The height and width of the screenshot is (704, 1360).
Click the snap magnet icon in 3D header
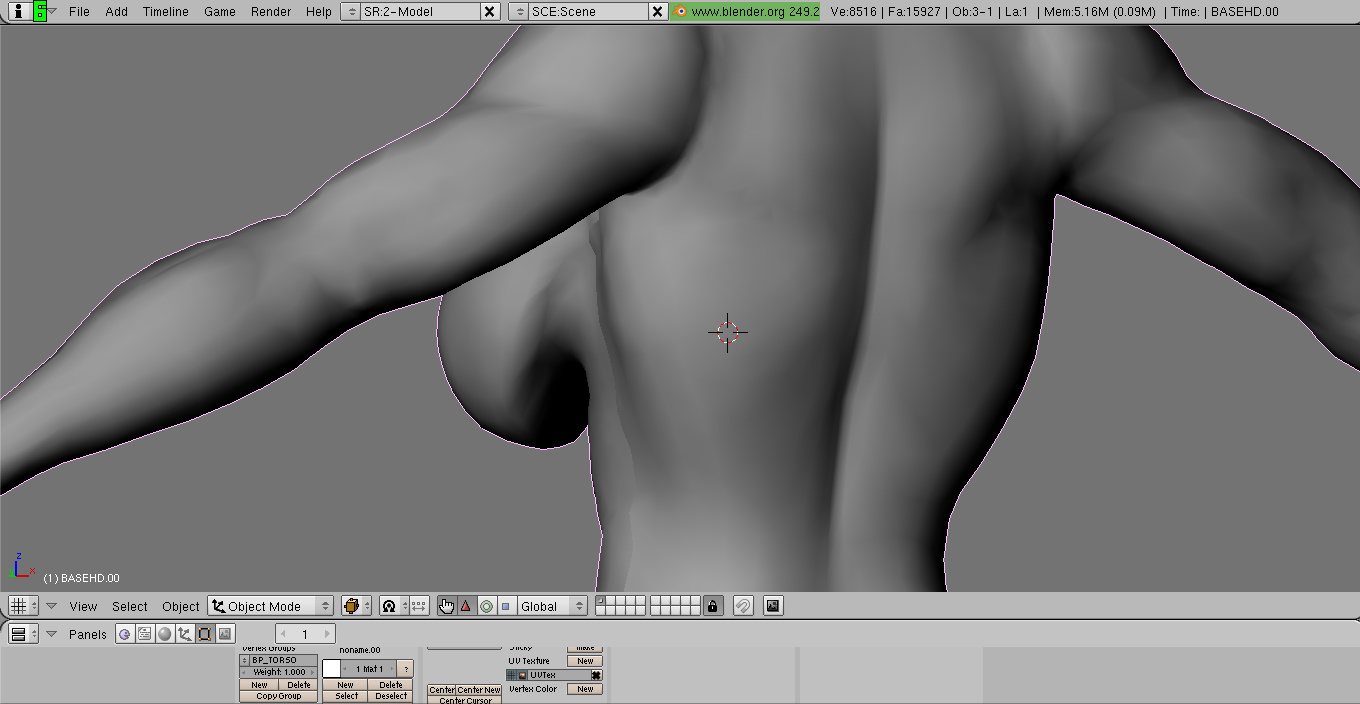pos(743,606)
